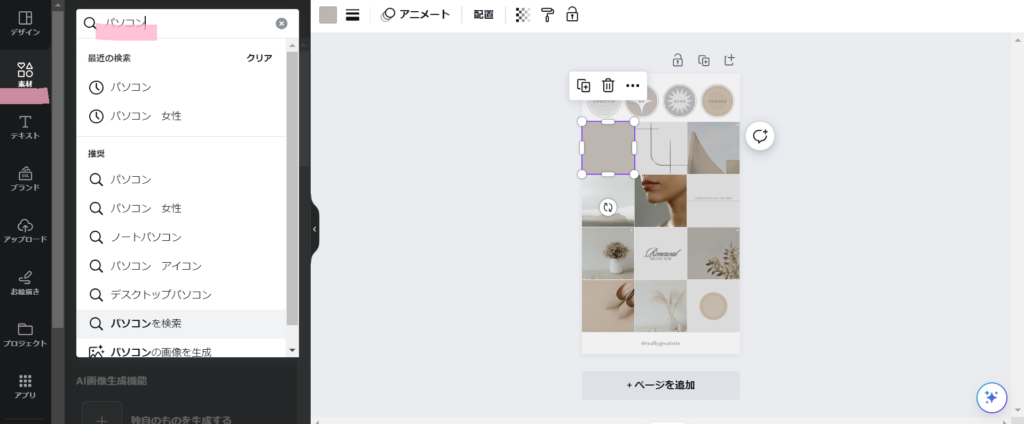Open the three-dot more menu in floating toolbar
This screenshot has height=424, width=1024.
632,86
